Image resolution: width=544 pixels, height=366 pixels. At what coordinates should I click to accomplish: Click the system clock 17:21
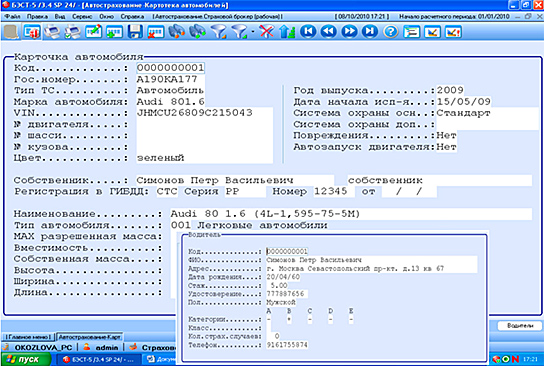click(530, 359)
